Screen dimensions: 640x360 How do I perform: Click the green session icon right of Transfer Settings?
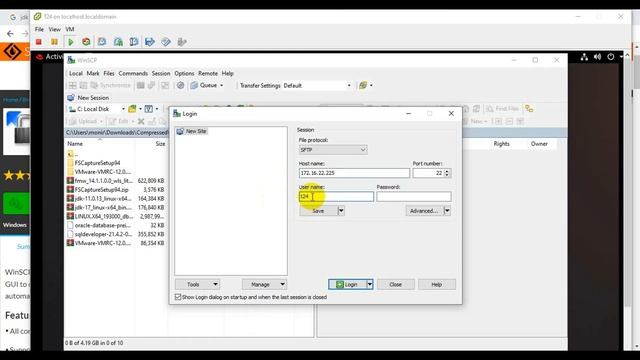(x=362, y=85)
